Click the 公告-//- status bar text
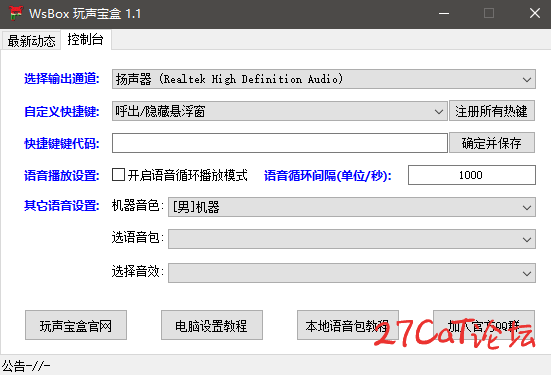This screenshot has height=375, width=551. tap(26, 366)
